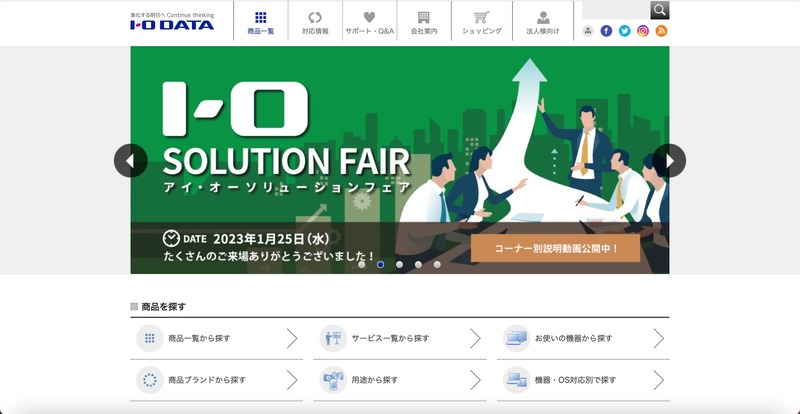Click コーナー別説明動画公開中！ orange button
This screenshot has width=800, height=414.
click(x=555, y=249)
